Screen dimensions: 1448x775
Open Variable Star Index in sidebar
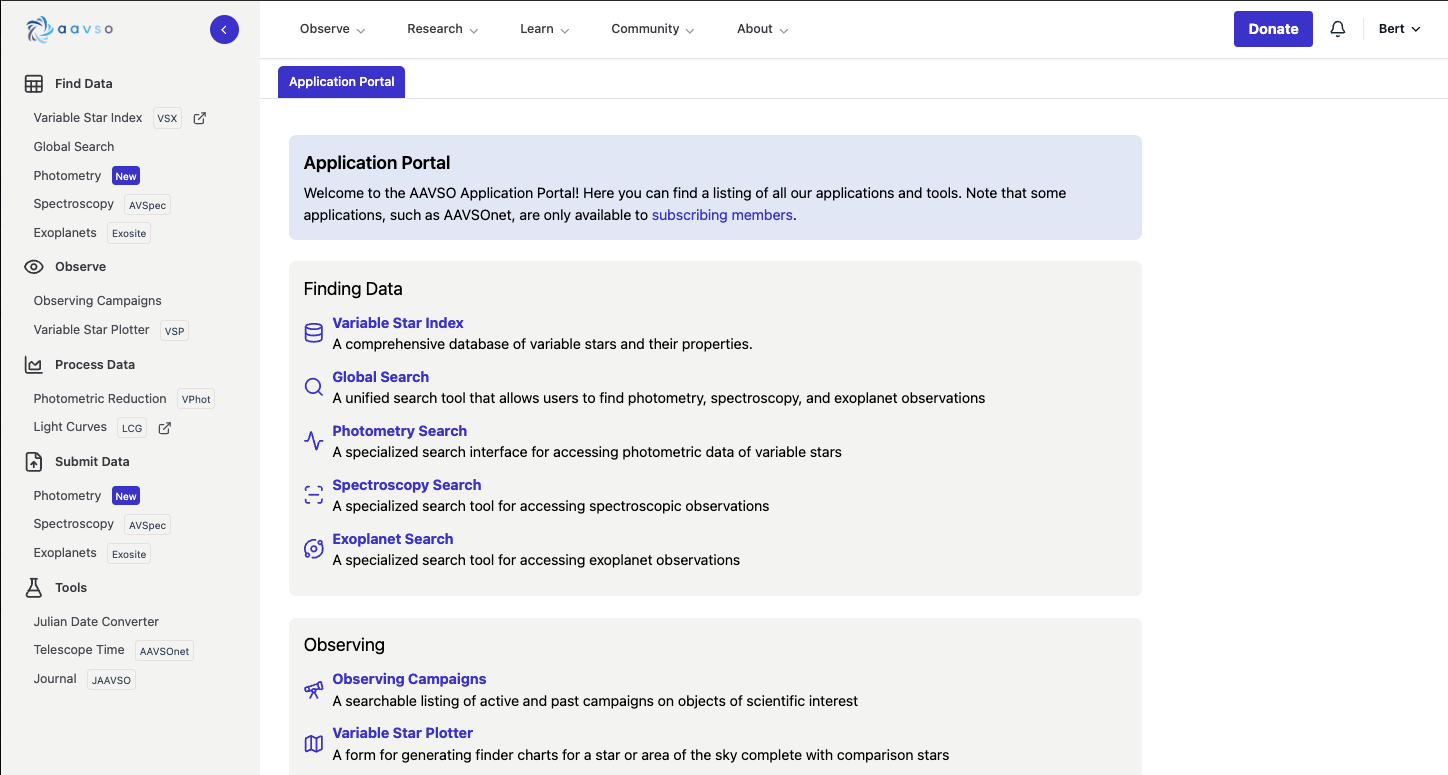pyautogui.click(x=88, y=118)
